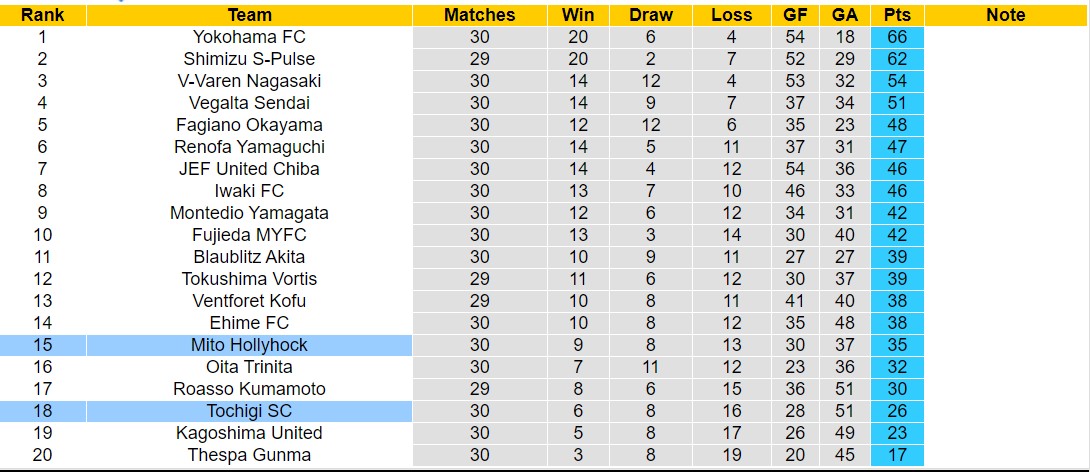Click the highlighted Tochigi SC team
1090x472 pixels.
[249, 411]
